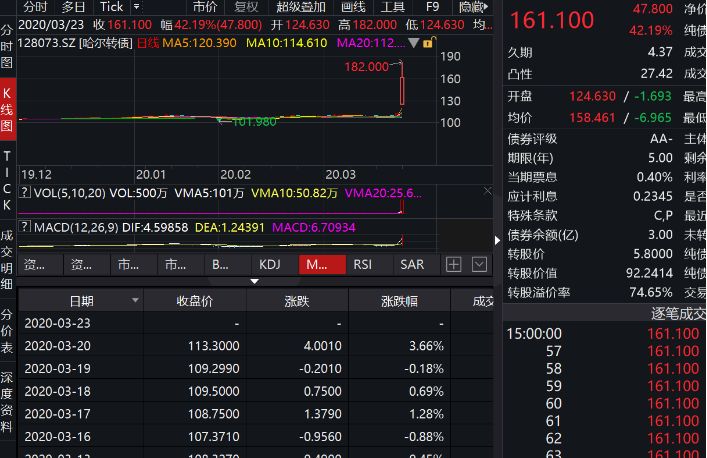Switch to the KDJ indicator tab
Image resolution: width=707 pixels, height=458 pixels.
click(270, 264)
